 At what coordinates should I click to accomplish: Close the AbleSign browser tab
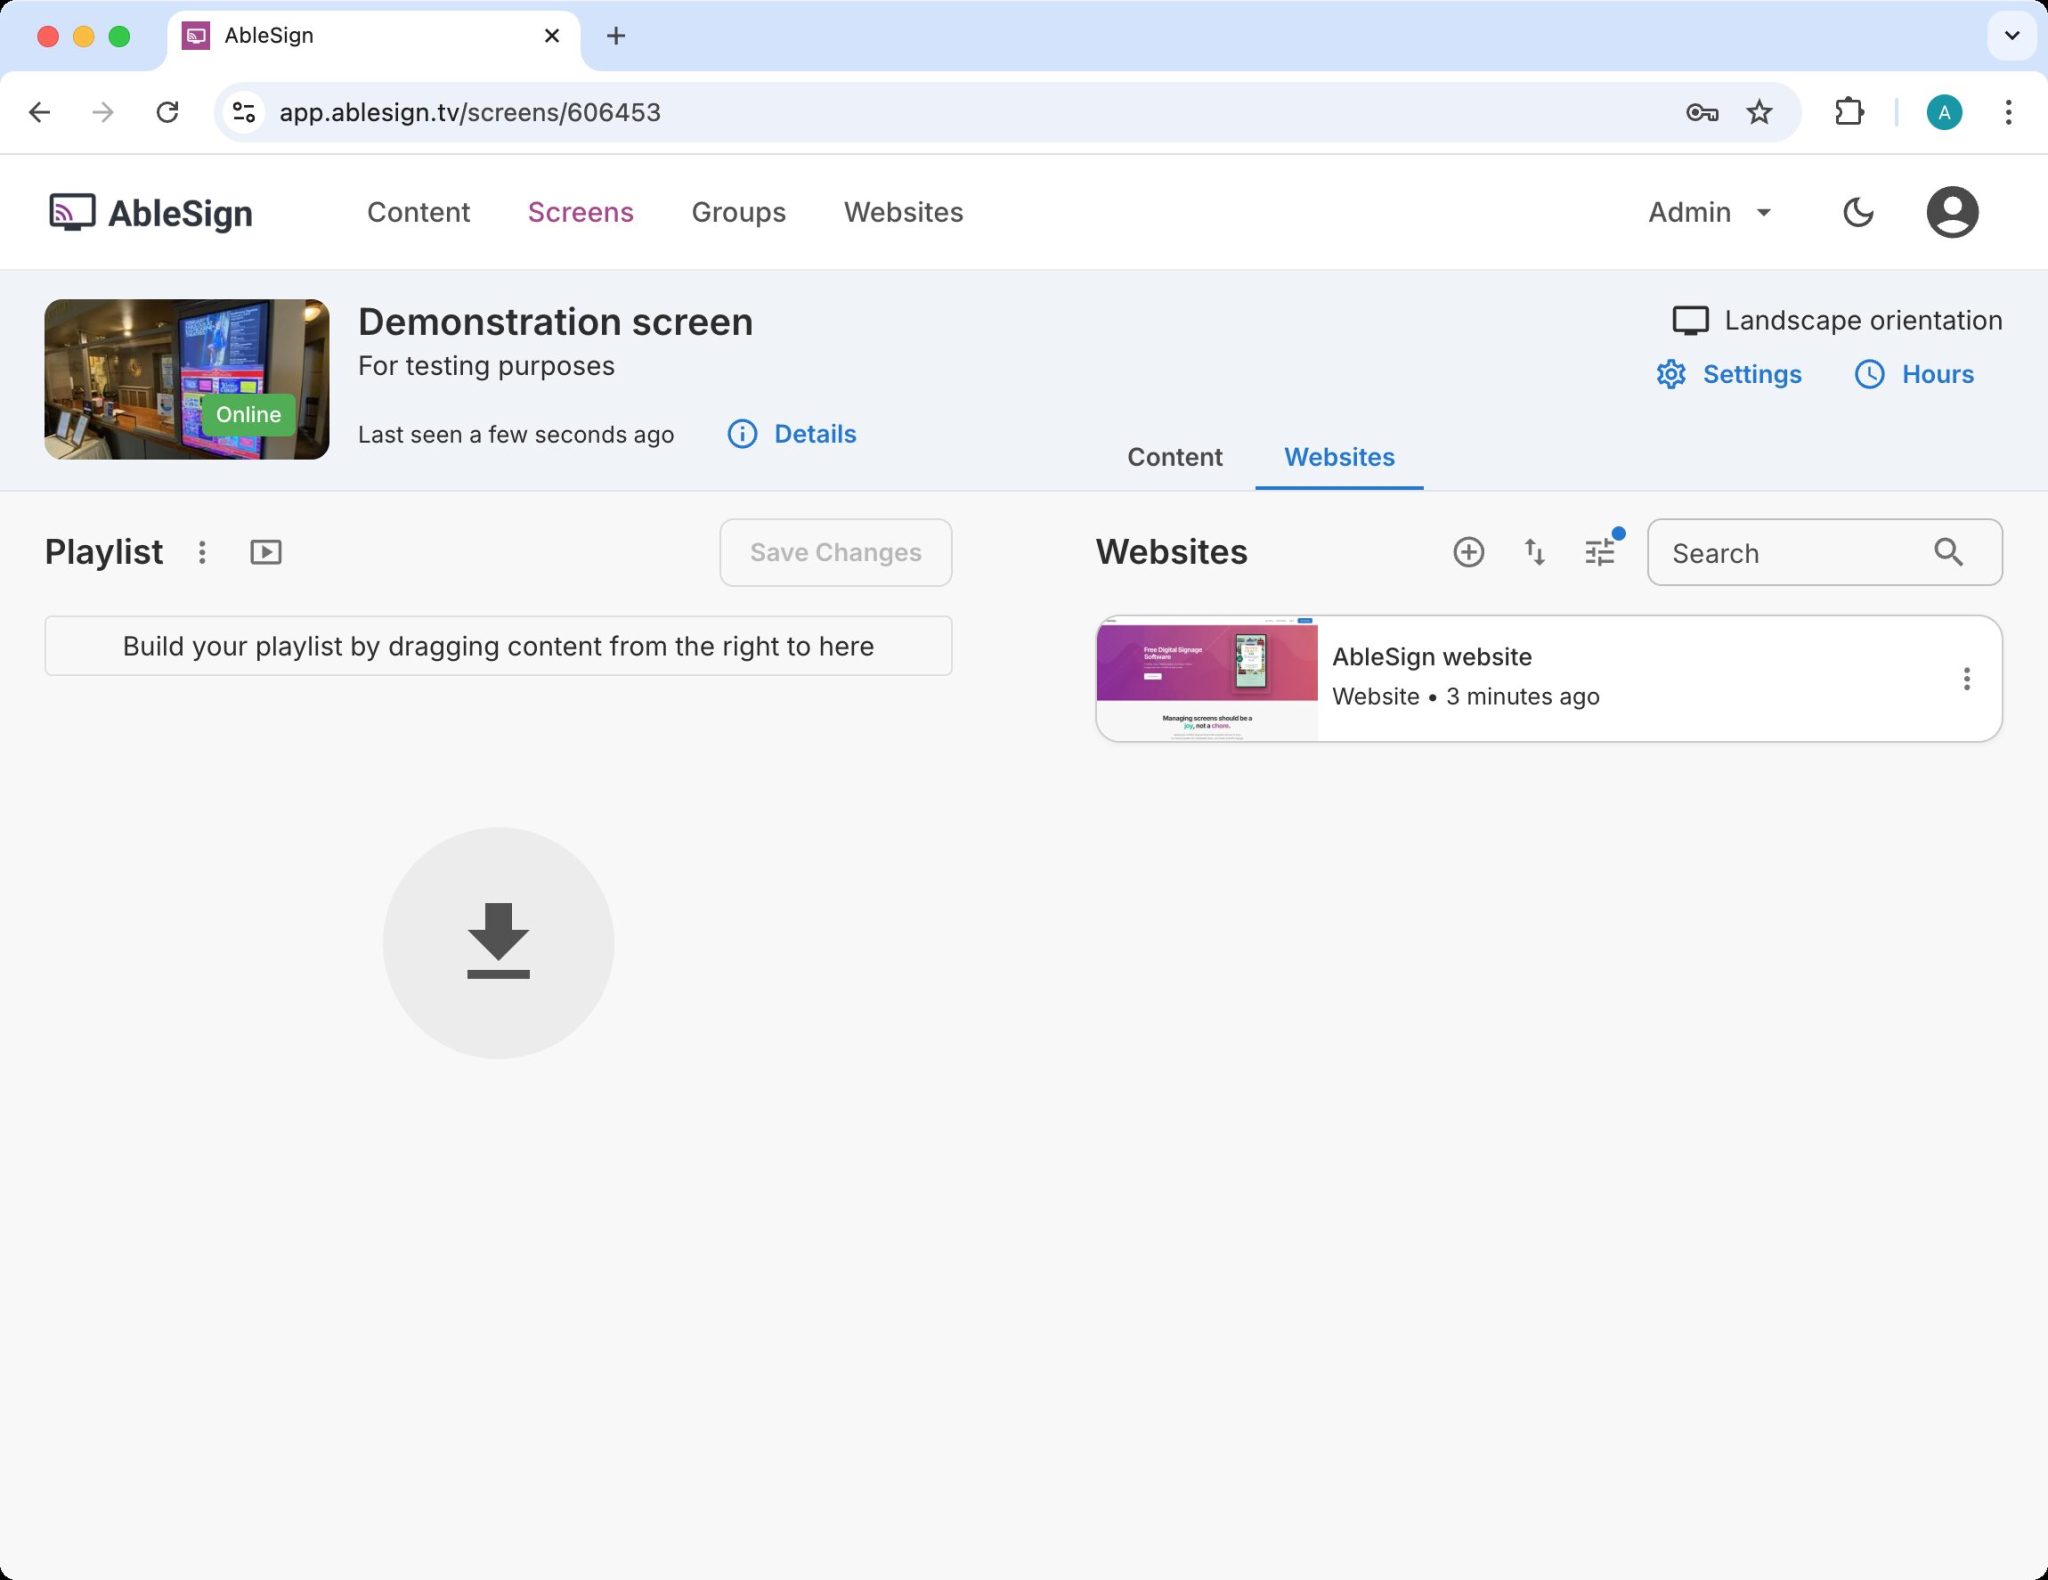[552, 36]
